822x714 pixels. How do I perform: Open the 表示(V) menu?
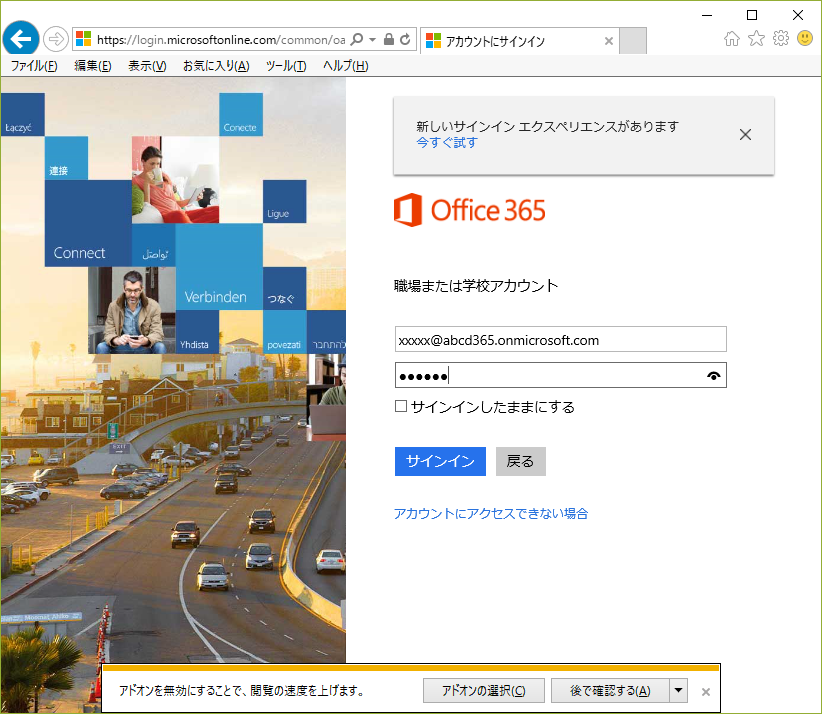(147, 66)
